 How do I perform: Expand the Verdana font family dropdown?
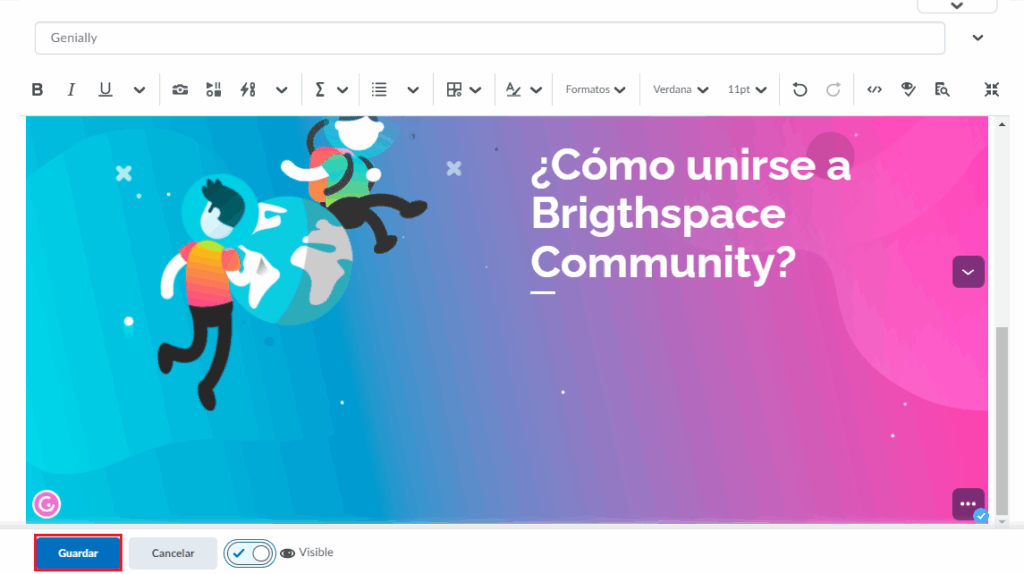[680, 90]
